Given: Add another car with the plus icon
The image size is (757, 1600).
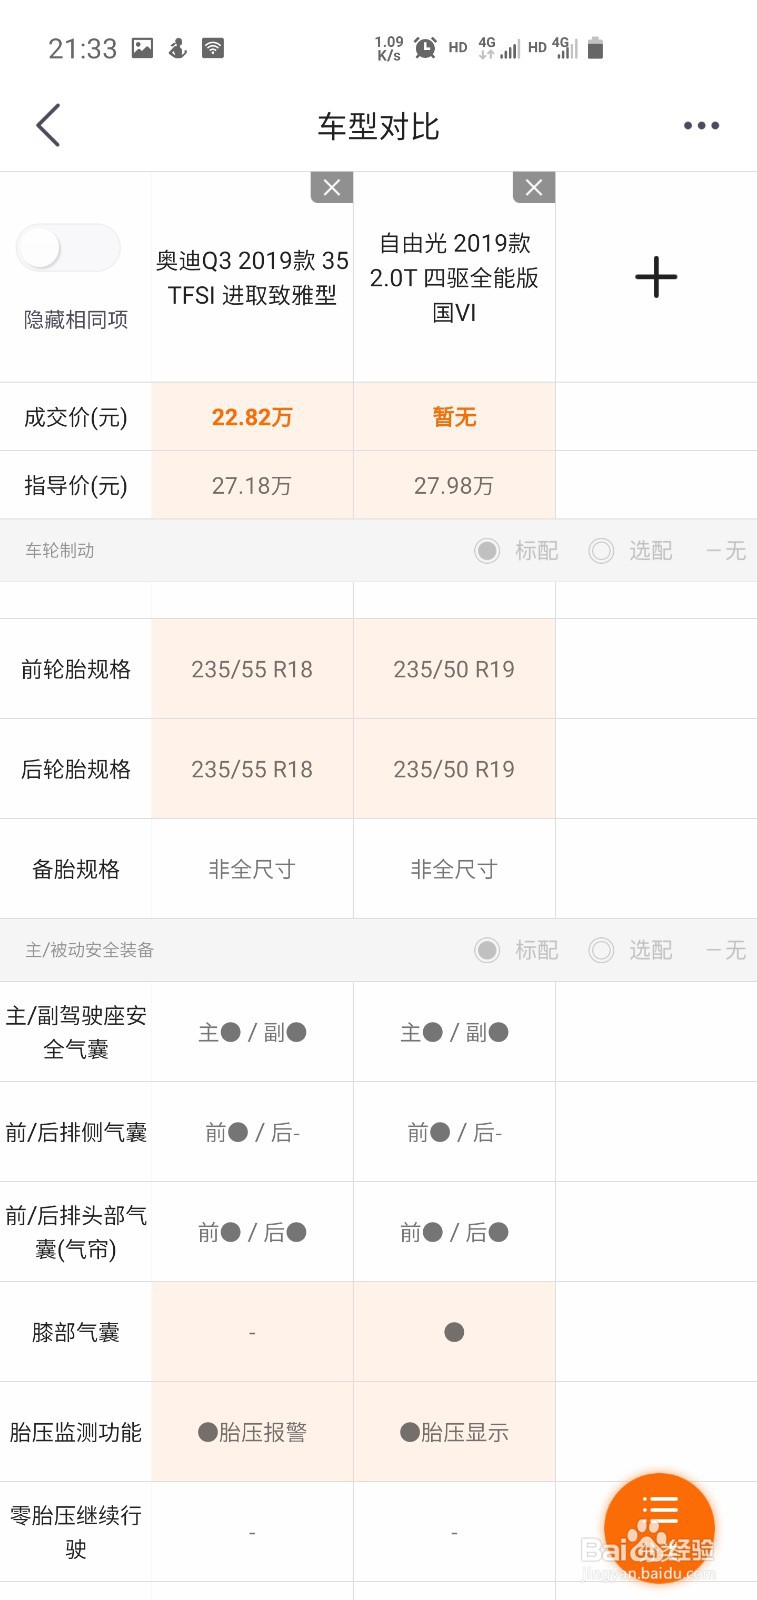Looking at the screenshot, I should point(656,277).
